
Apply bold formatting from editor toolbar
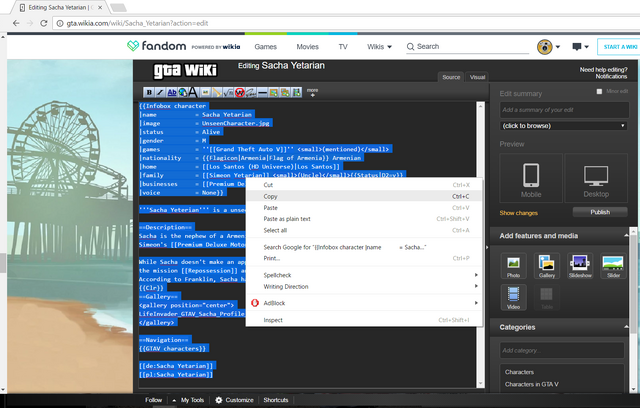coord(149,93)
